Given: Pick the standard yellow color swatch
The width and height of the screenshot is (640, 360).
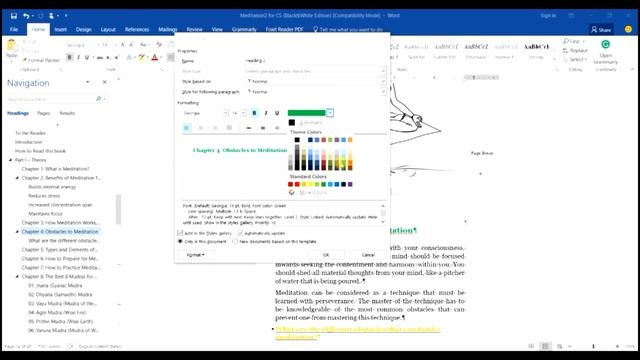Looking at the screenshot, I should point(310,184).
